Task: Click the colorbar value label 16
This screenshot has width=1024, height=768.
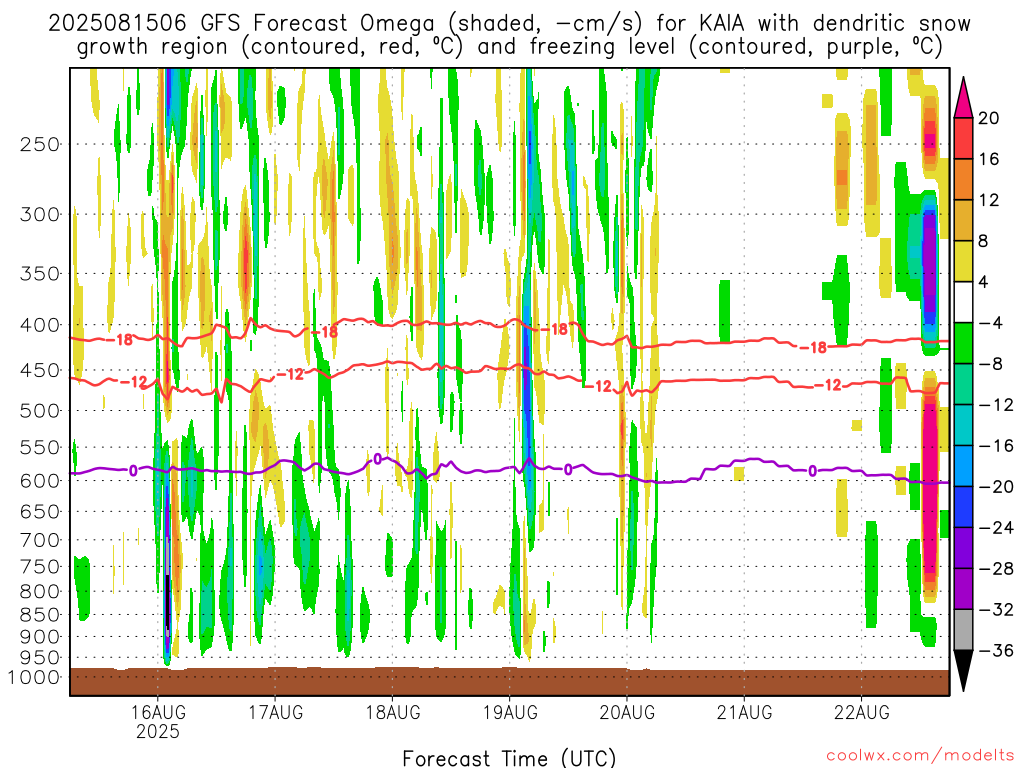Action: click(x=989, y=159)
